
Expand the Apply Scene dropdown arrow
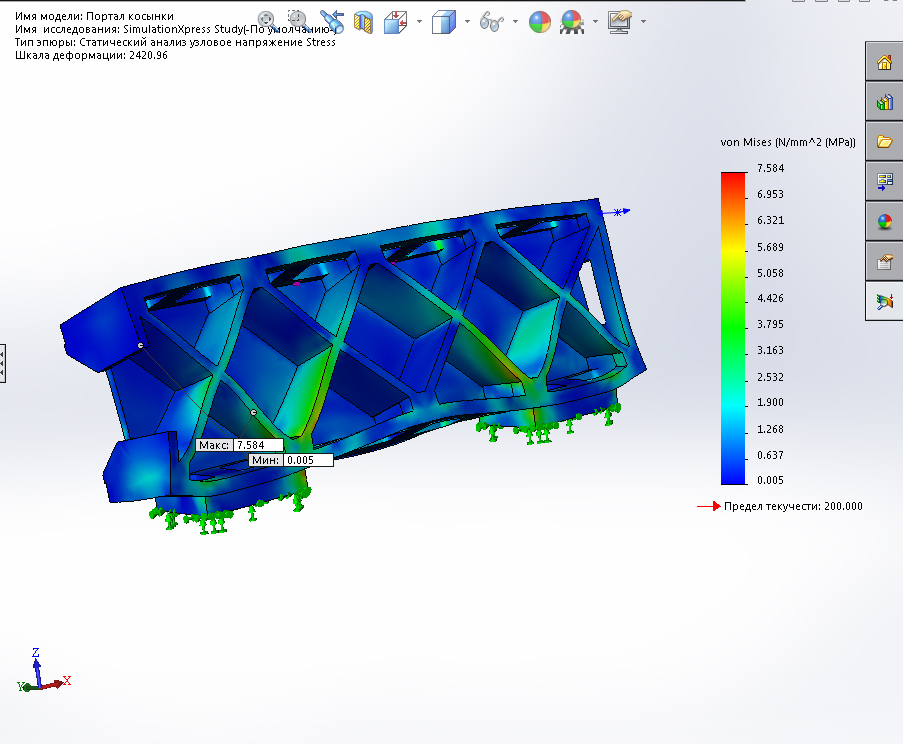pos(595,22)
